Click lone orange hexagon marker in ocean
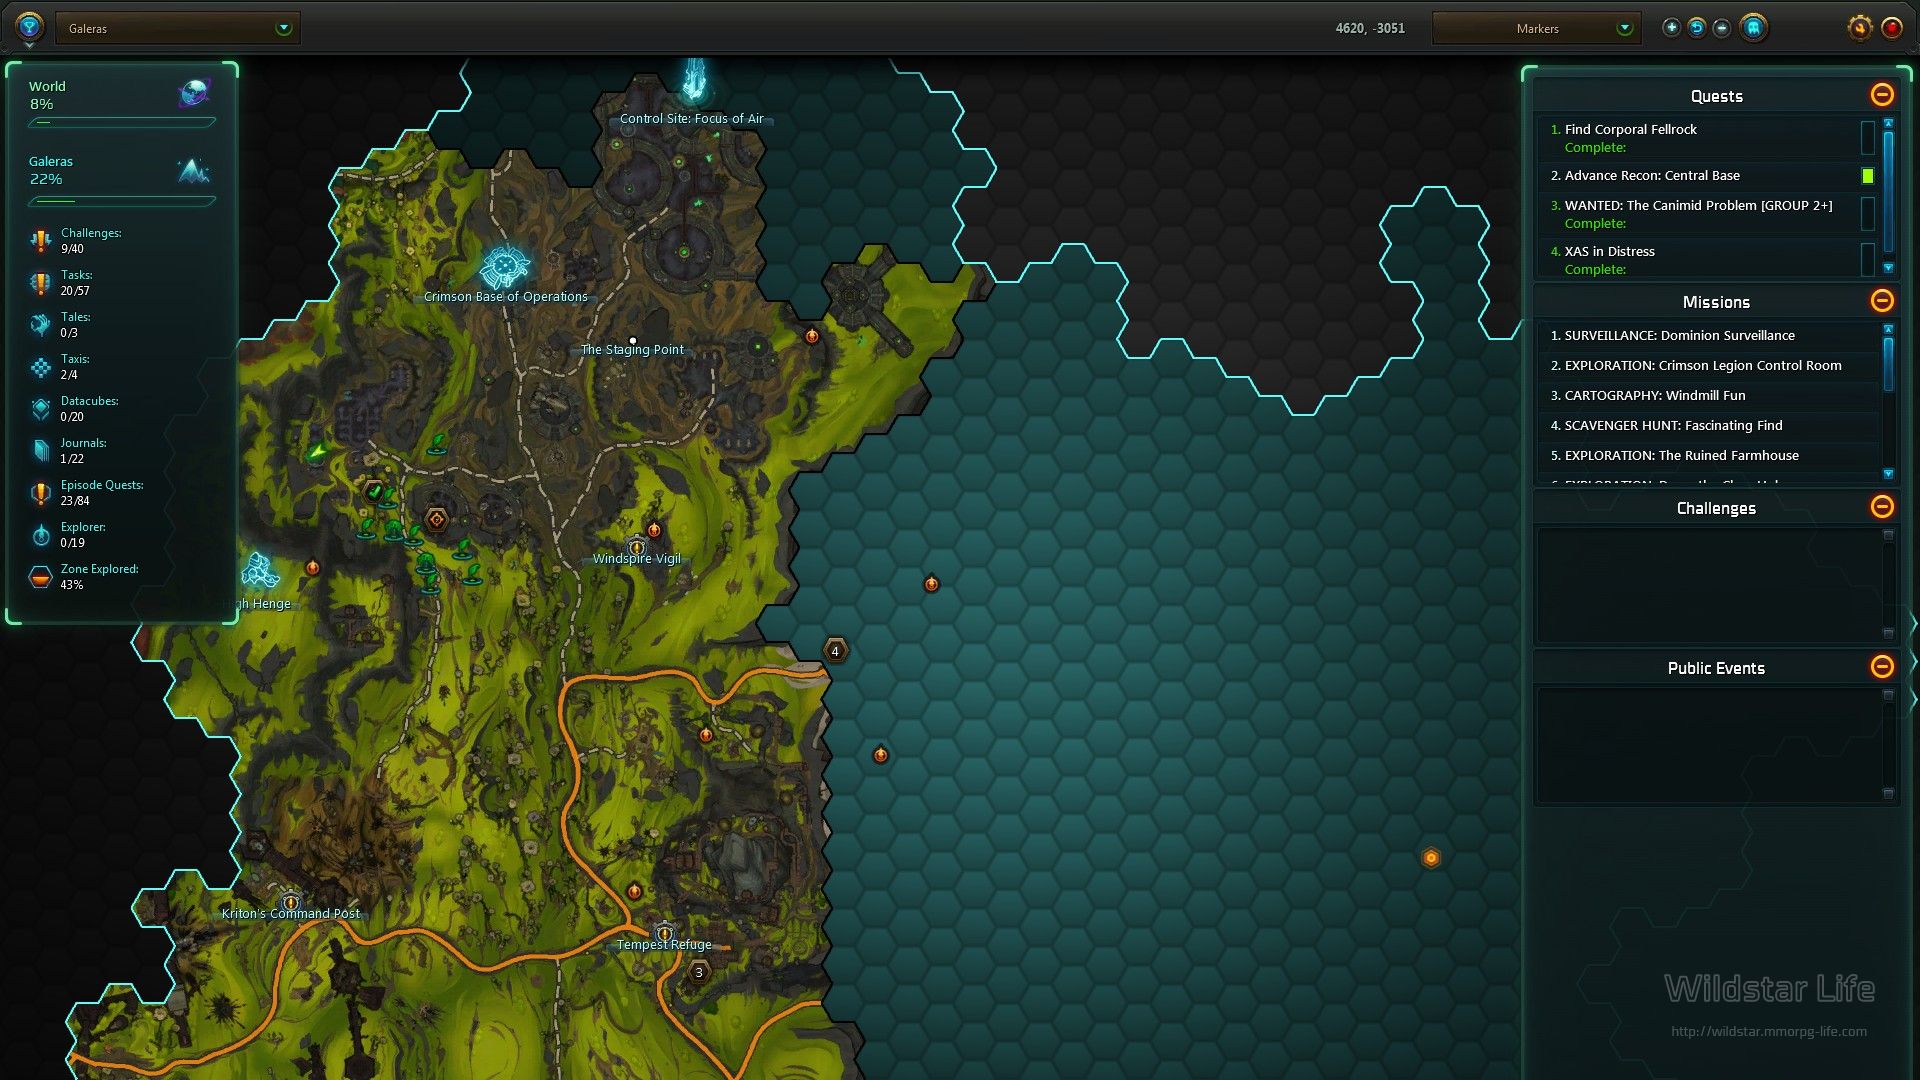The width and height of the screenshot is (1920, 1080). tap(1431, 858)
